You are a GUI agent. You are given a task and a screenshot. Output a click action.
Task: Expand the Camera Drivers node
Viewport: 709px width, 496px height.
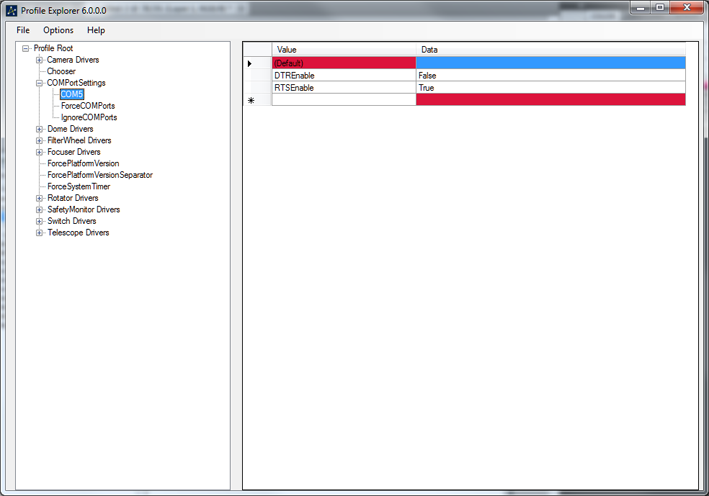point(39,60)
